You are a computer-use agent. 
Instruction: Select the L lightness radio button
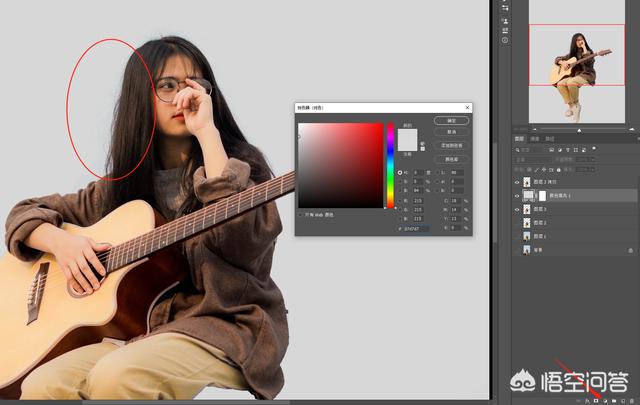(438, 173)
